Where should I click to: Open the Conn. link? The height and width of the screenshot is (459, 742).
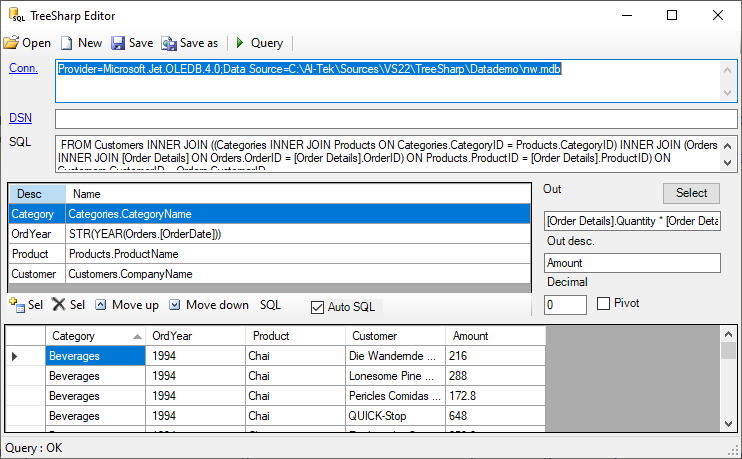point(23,68)
